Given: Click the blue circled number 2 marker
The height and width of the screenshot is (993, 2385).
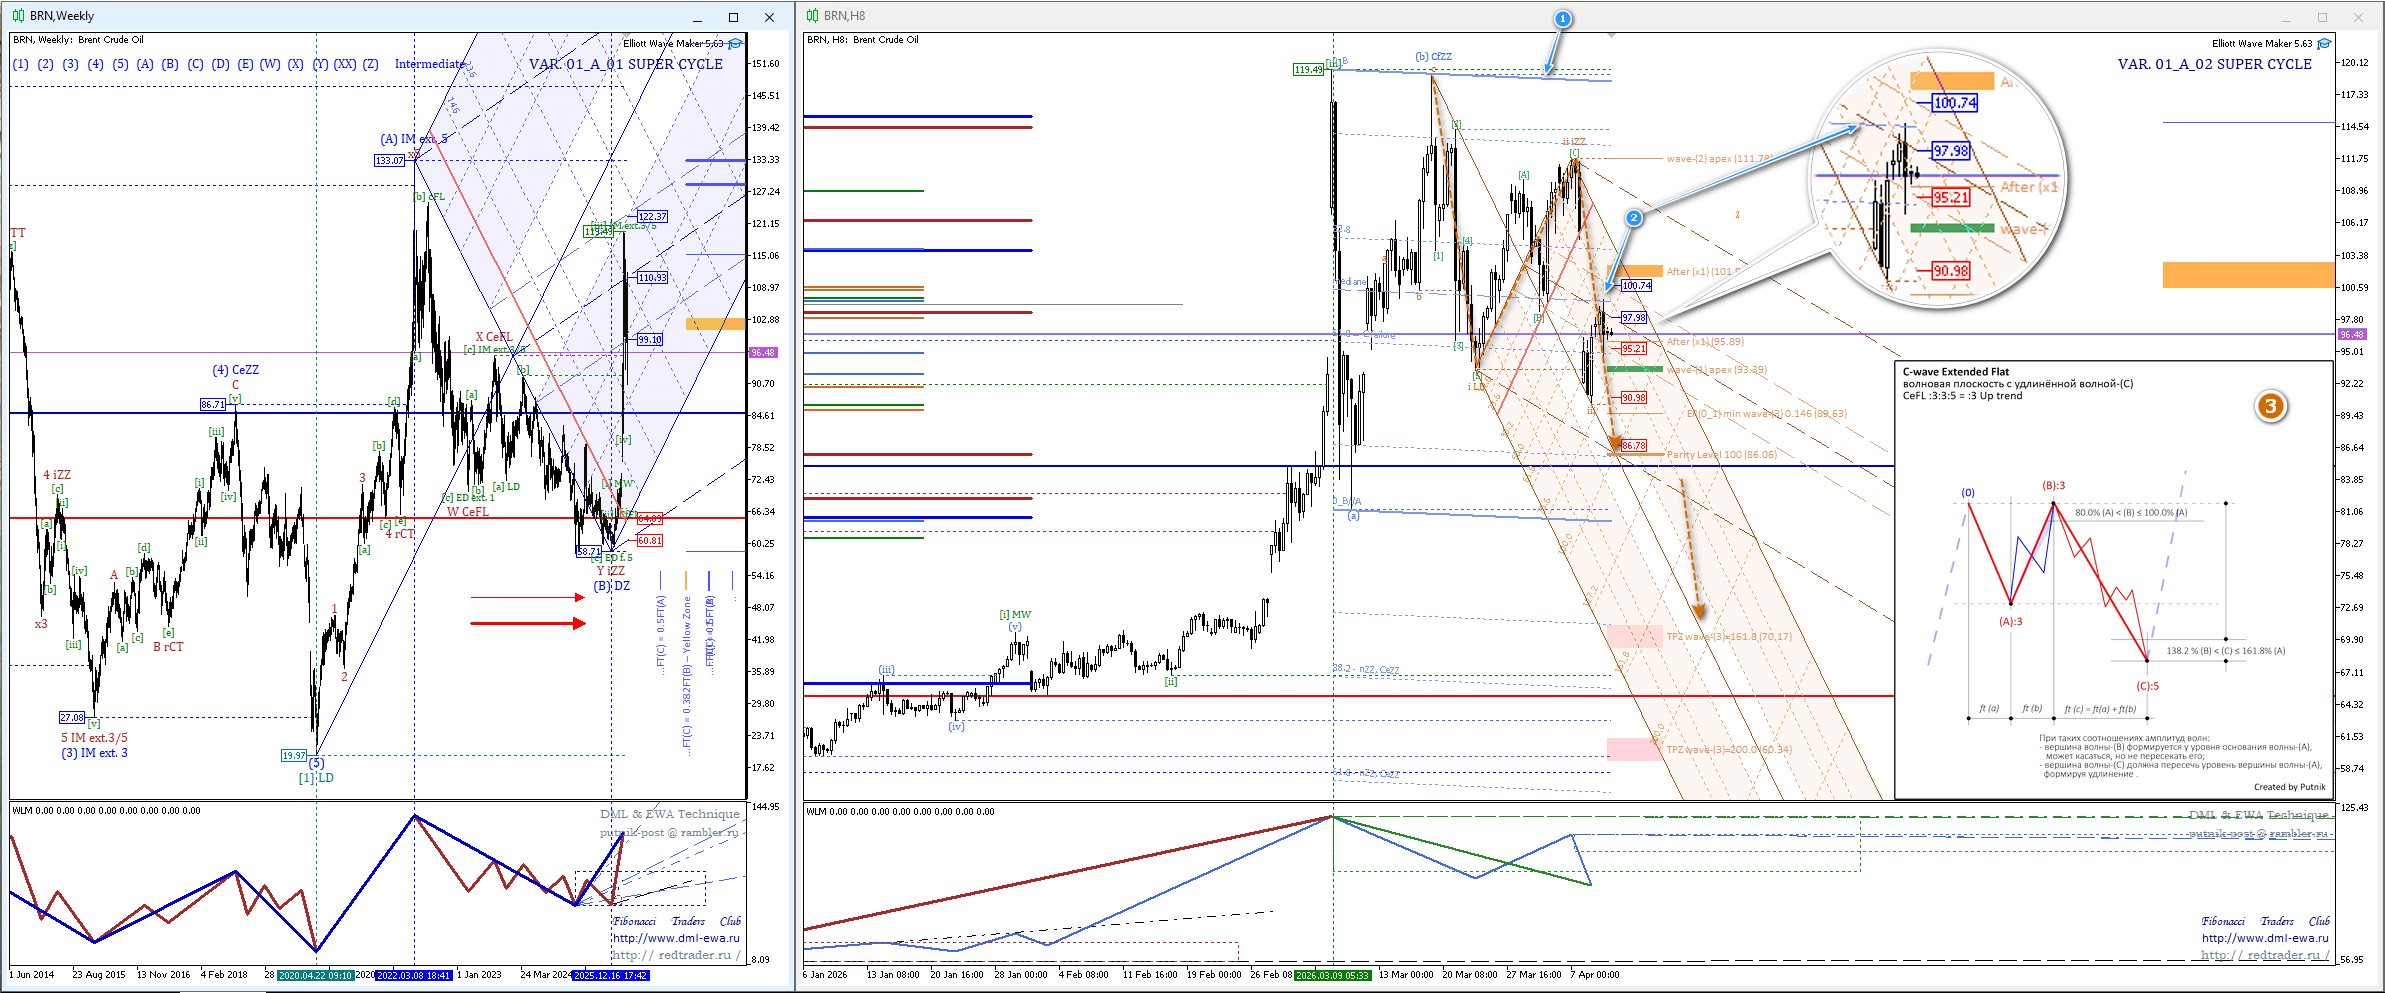Looking at the screenshot, I should click(x=1633, y=218).
